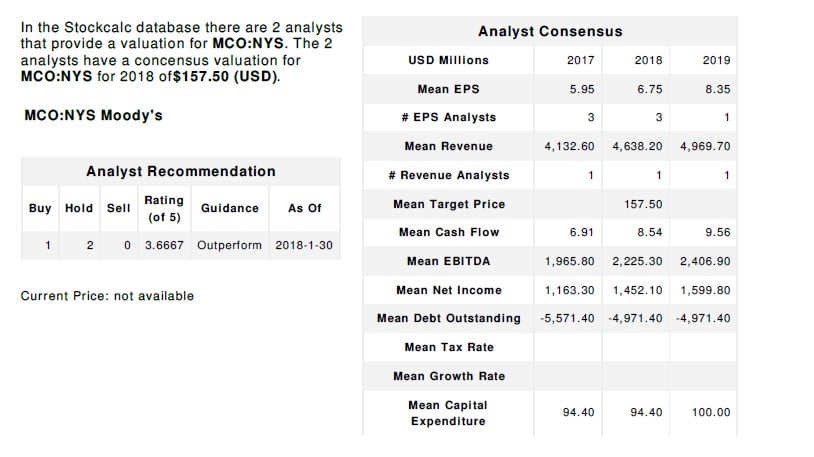This screenshot has height=457, width=814.
Task: Click the Analyst Recommendation table heading
Action: [x=181, y=171]
